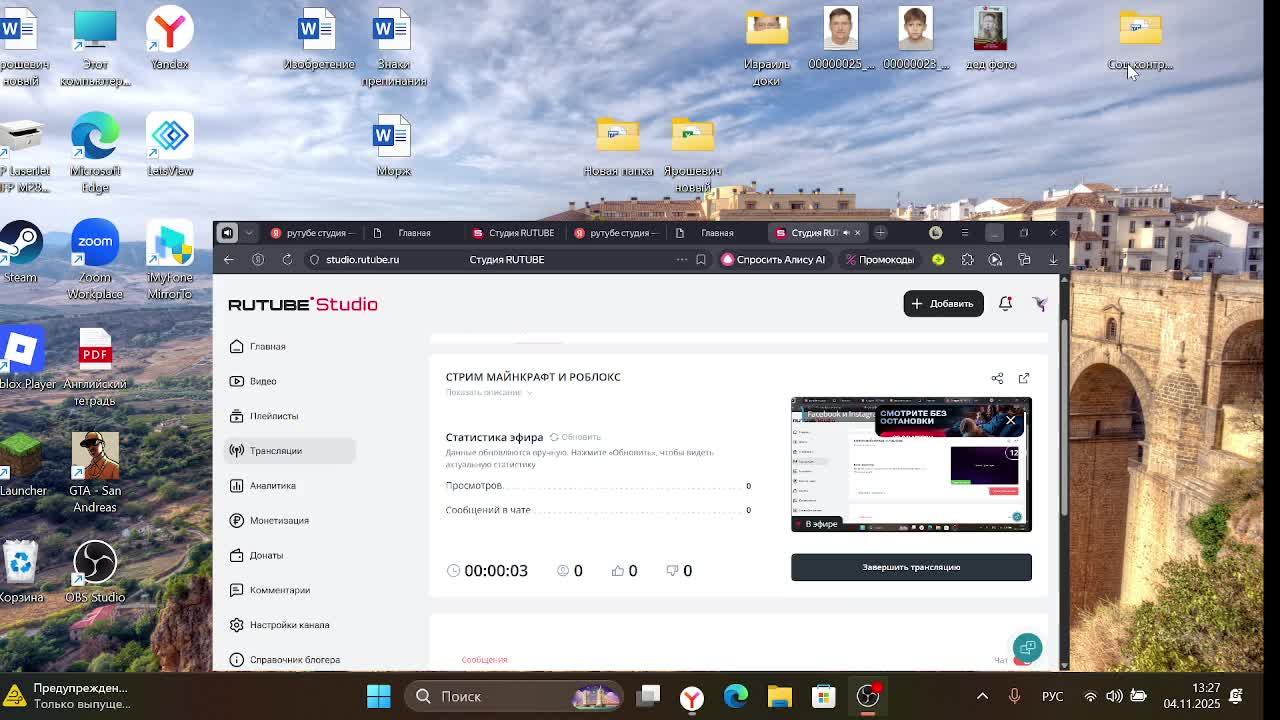
Task: Reload the studio.rutube.ru page
Action: [287, 260]
